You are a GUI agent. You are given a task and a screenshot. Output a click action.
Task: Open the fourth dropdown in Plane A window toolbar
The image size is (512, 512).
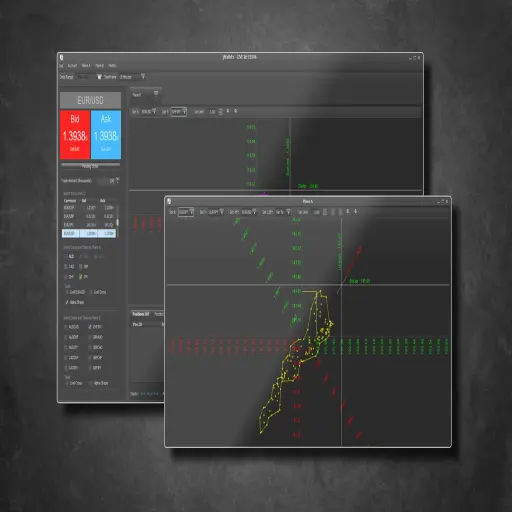[x=283, y=212]
